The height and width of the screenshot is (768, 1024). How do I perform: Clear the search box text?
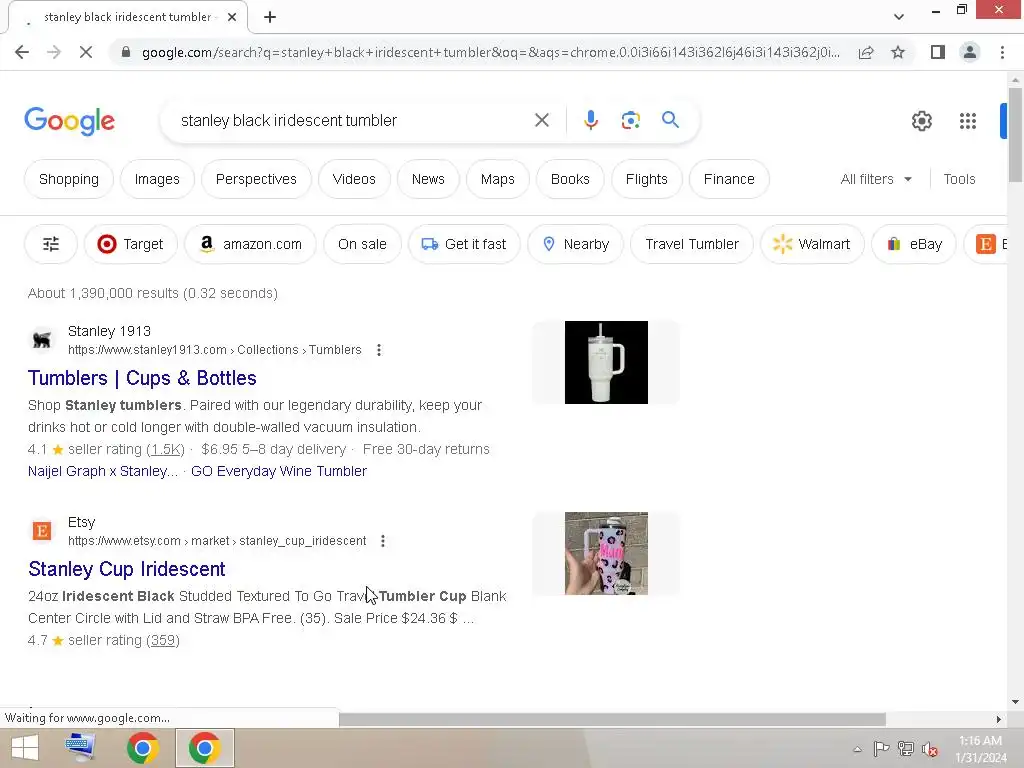(541, 120)
